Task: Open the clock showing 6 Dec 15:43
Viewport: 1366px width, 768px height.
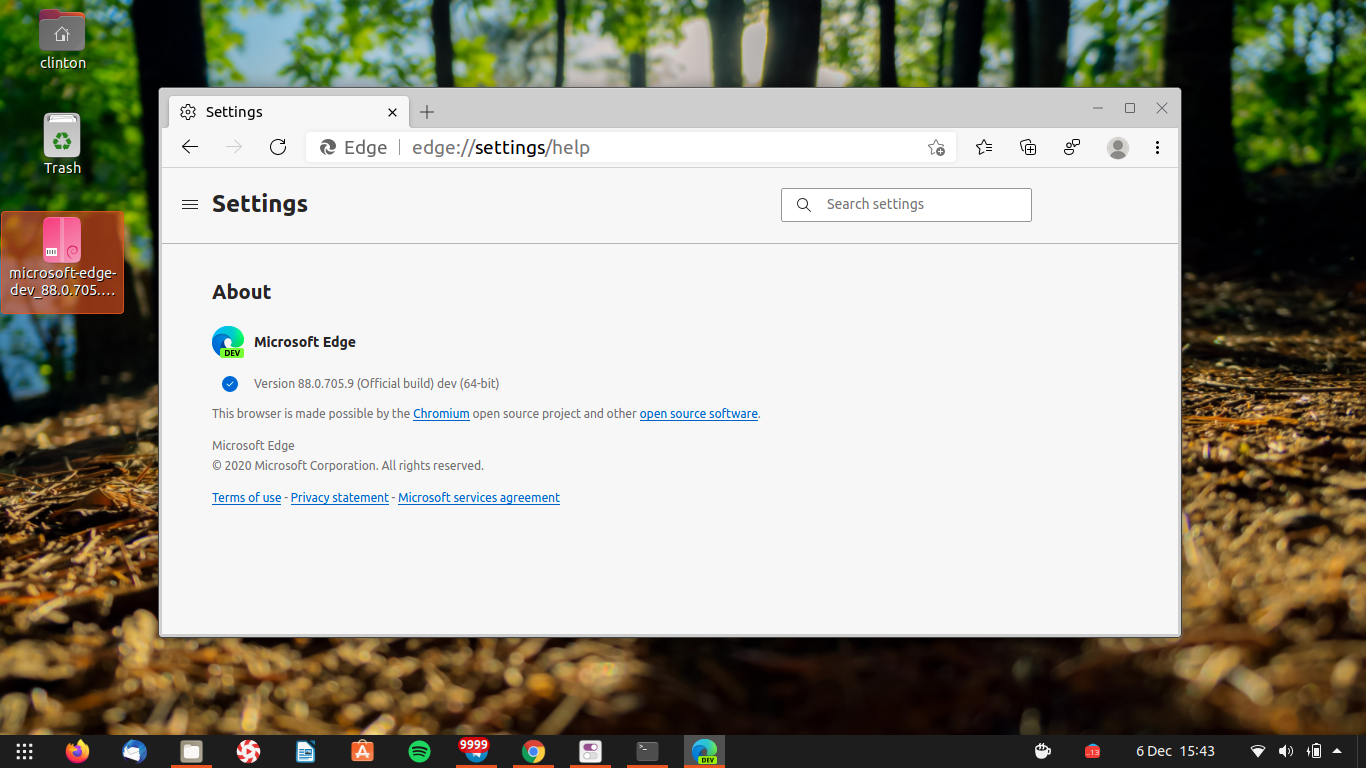Action: click(x=1175, y=751)
